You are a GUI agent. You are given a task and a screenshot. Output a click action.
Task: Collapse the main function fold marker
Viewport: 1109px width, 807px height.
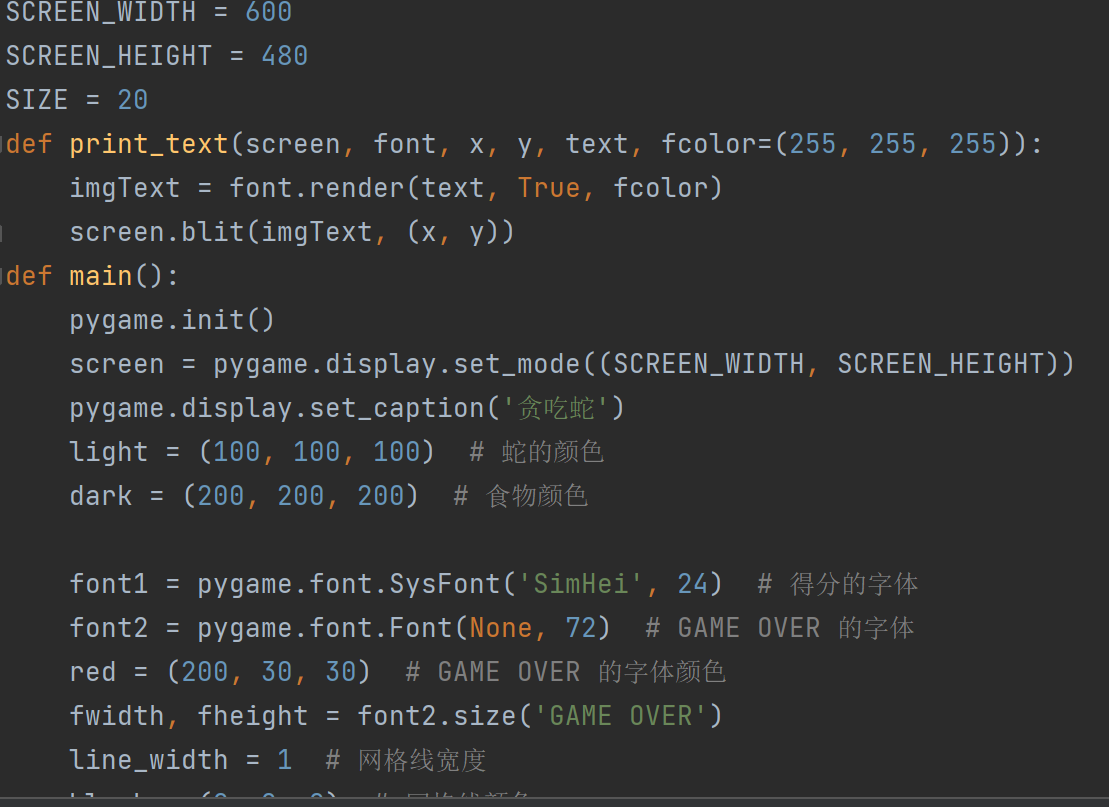point(3,276)
